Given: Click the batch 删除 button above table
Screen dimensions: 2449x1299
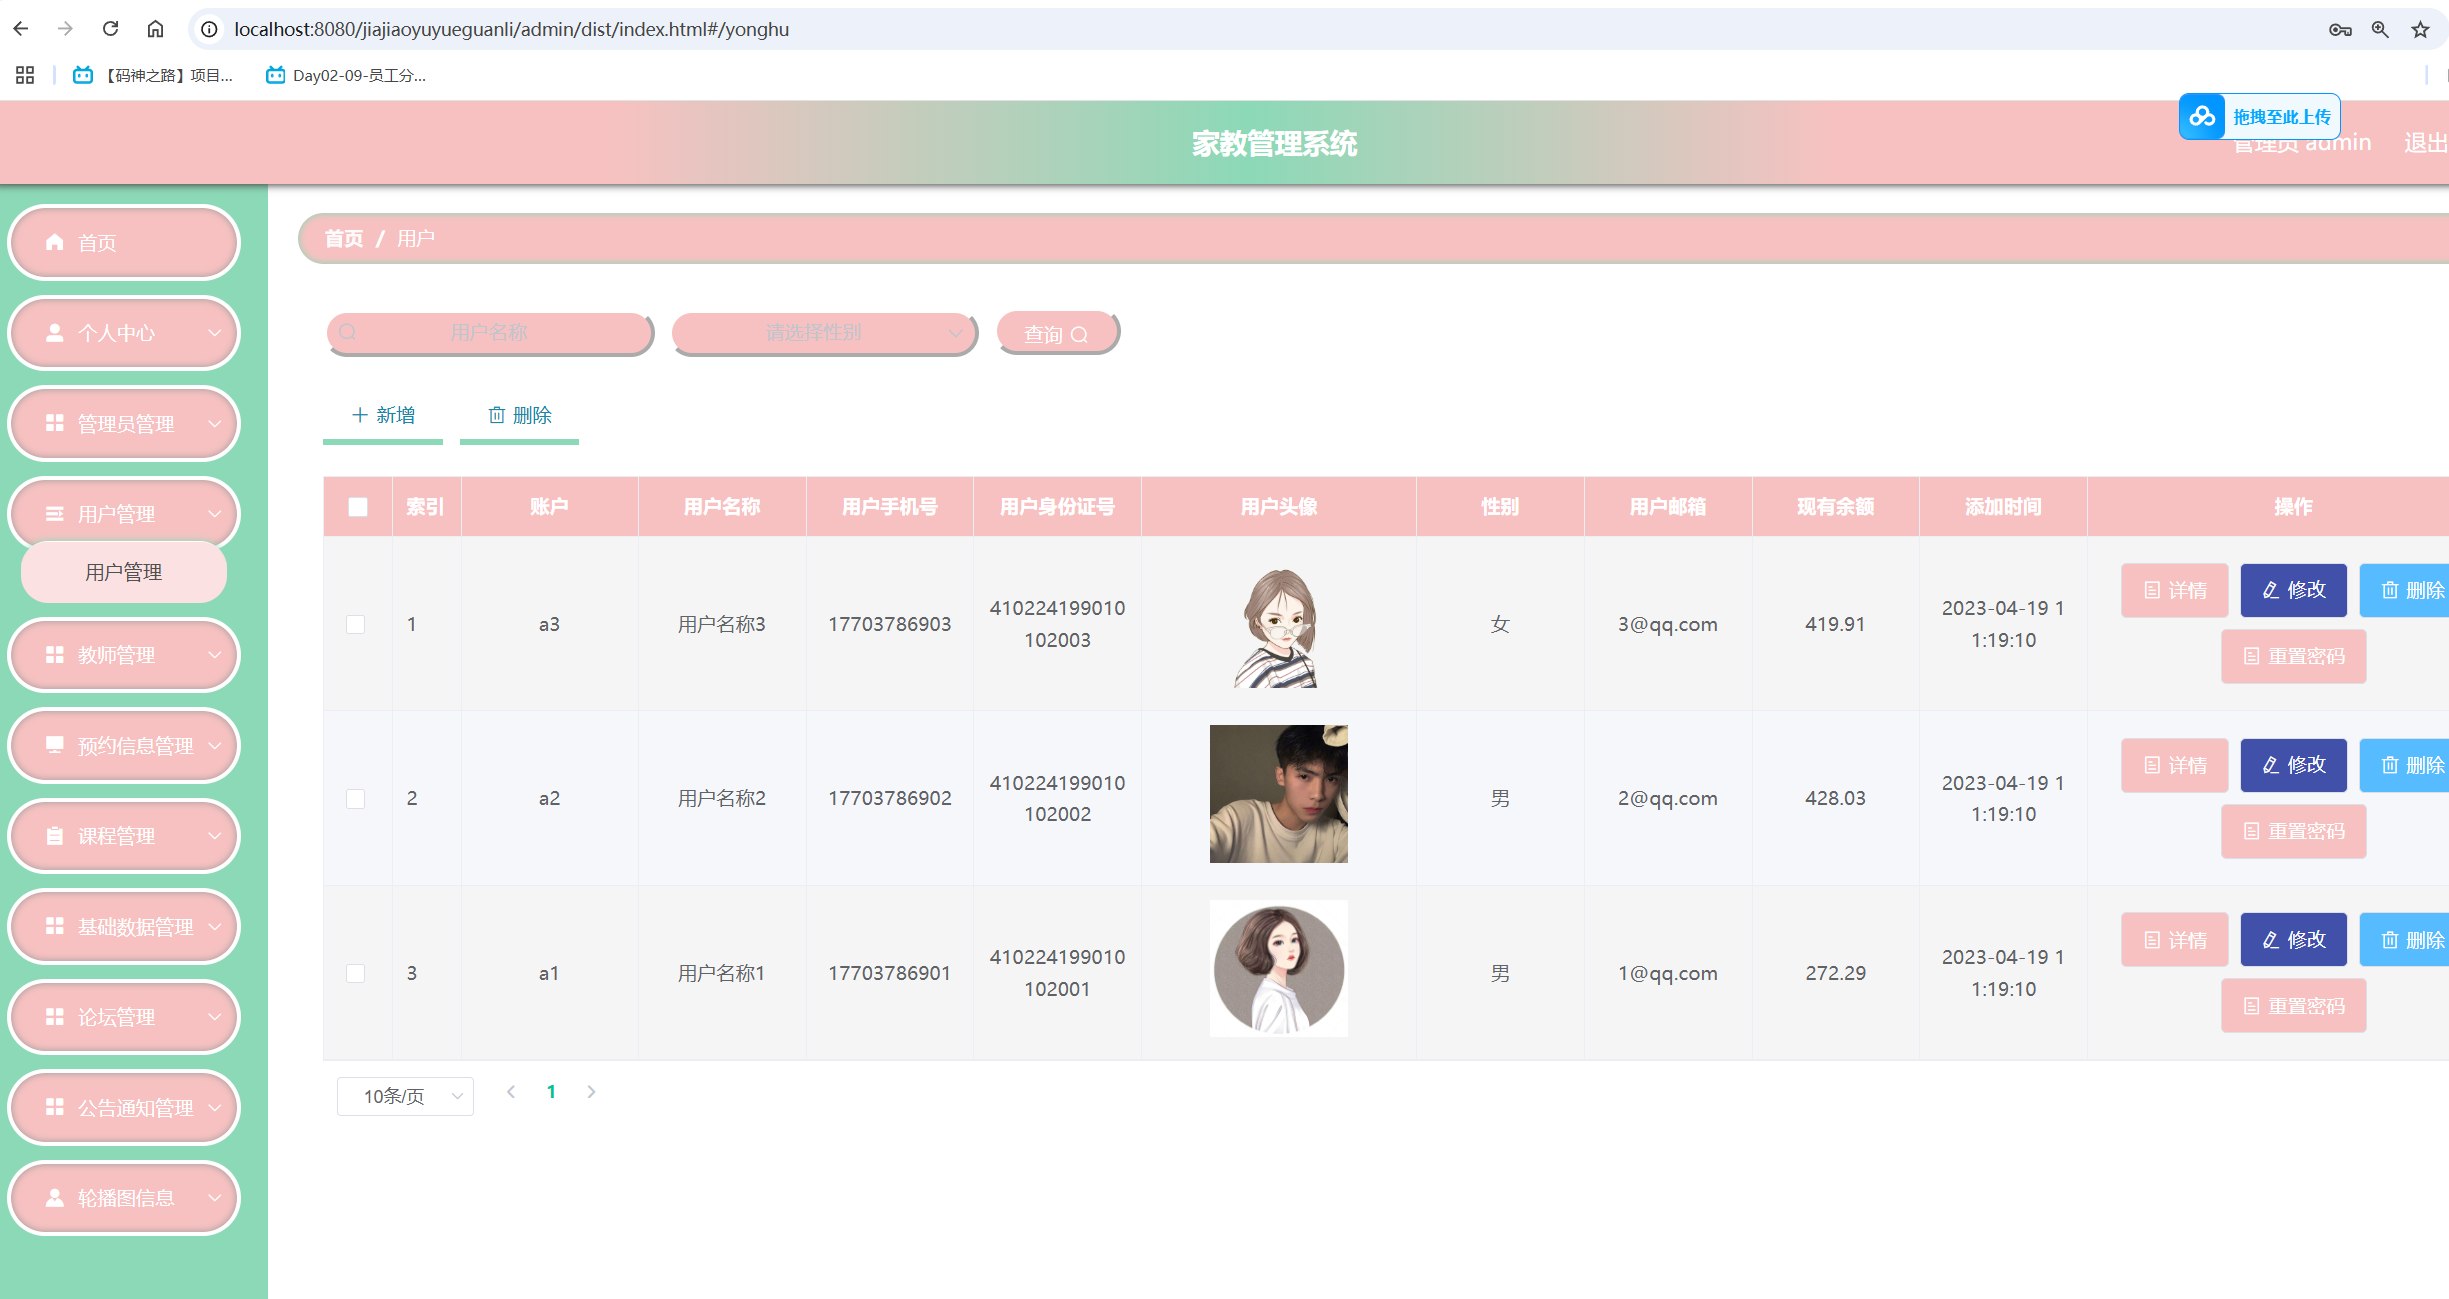Looking at the screenshot, I should point(519,415).
